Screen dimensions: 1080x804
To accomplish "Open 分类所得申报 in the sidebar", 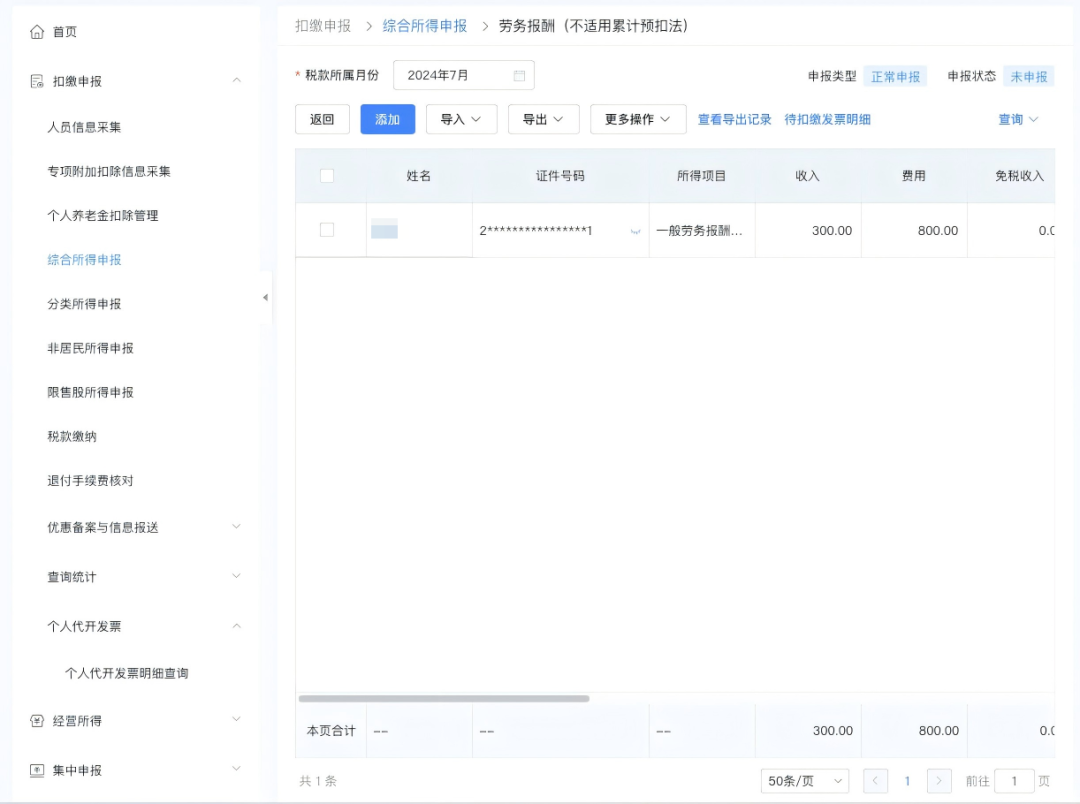I will (x=84, y=304).
